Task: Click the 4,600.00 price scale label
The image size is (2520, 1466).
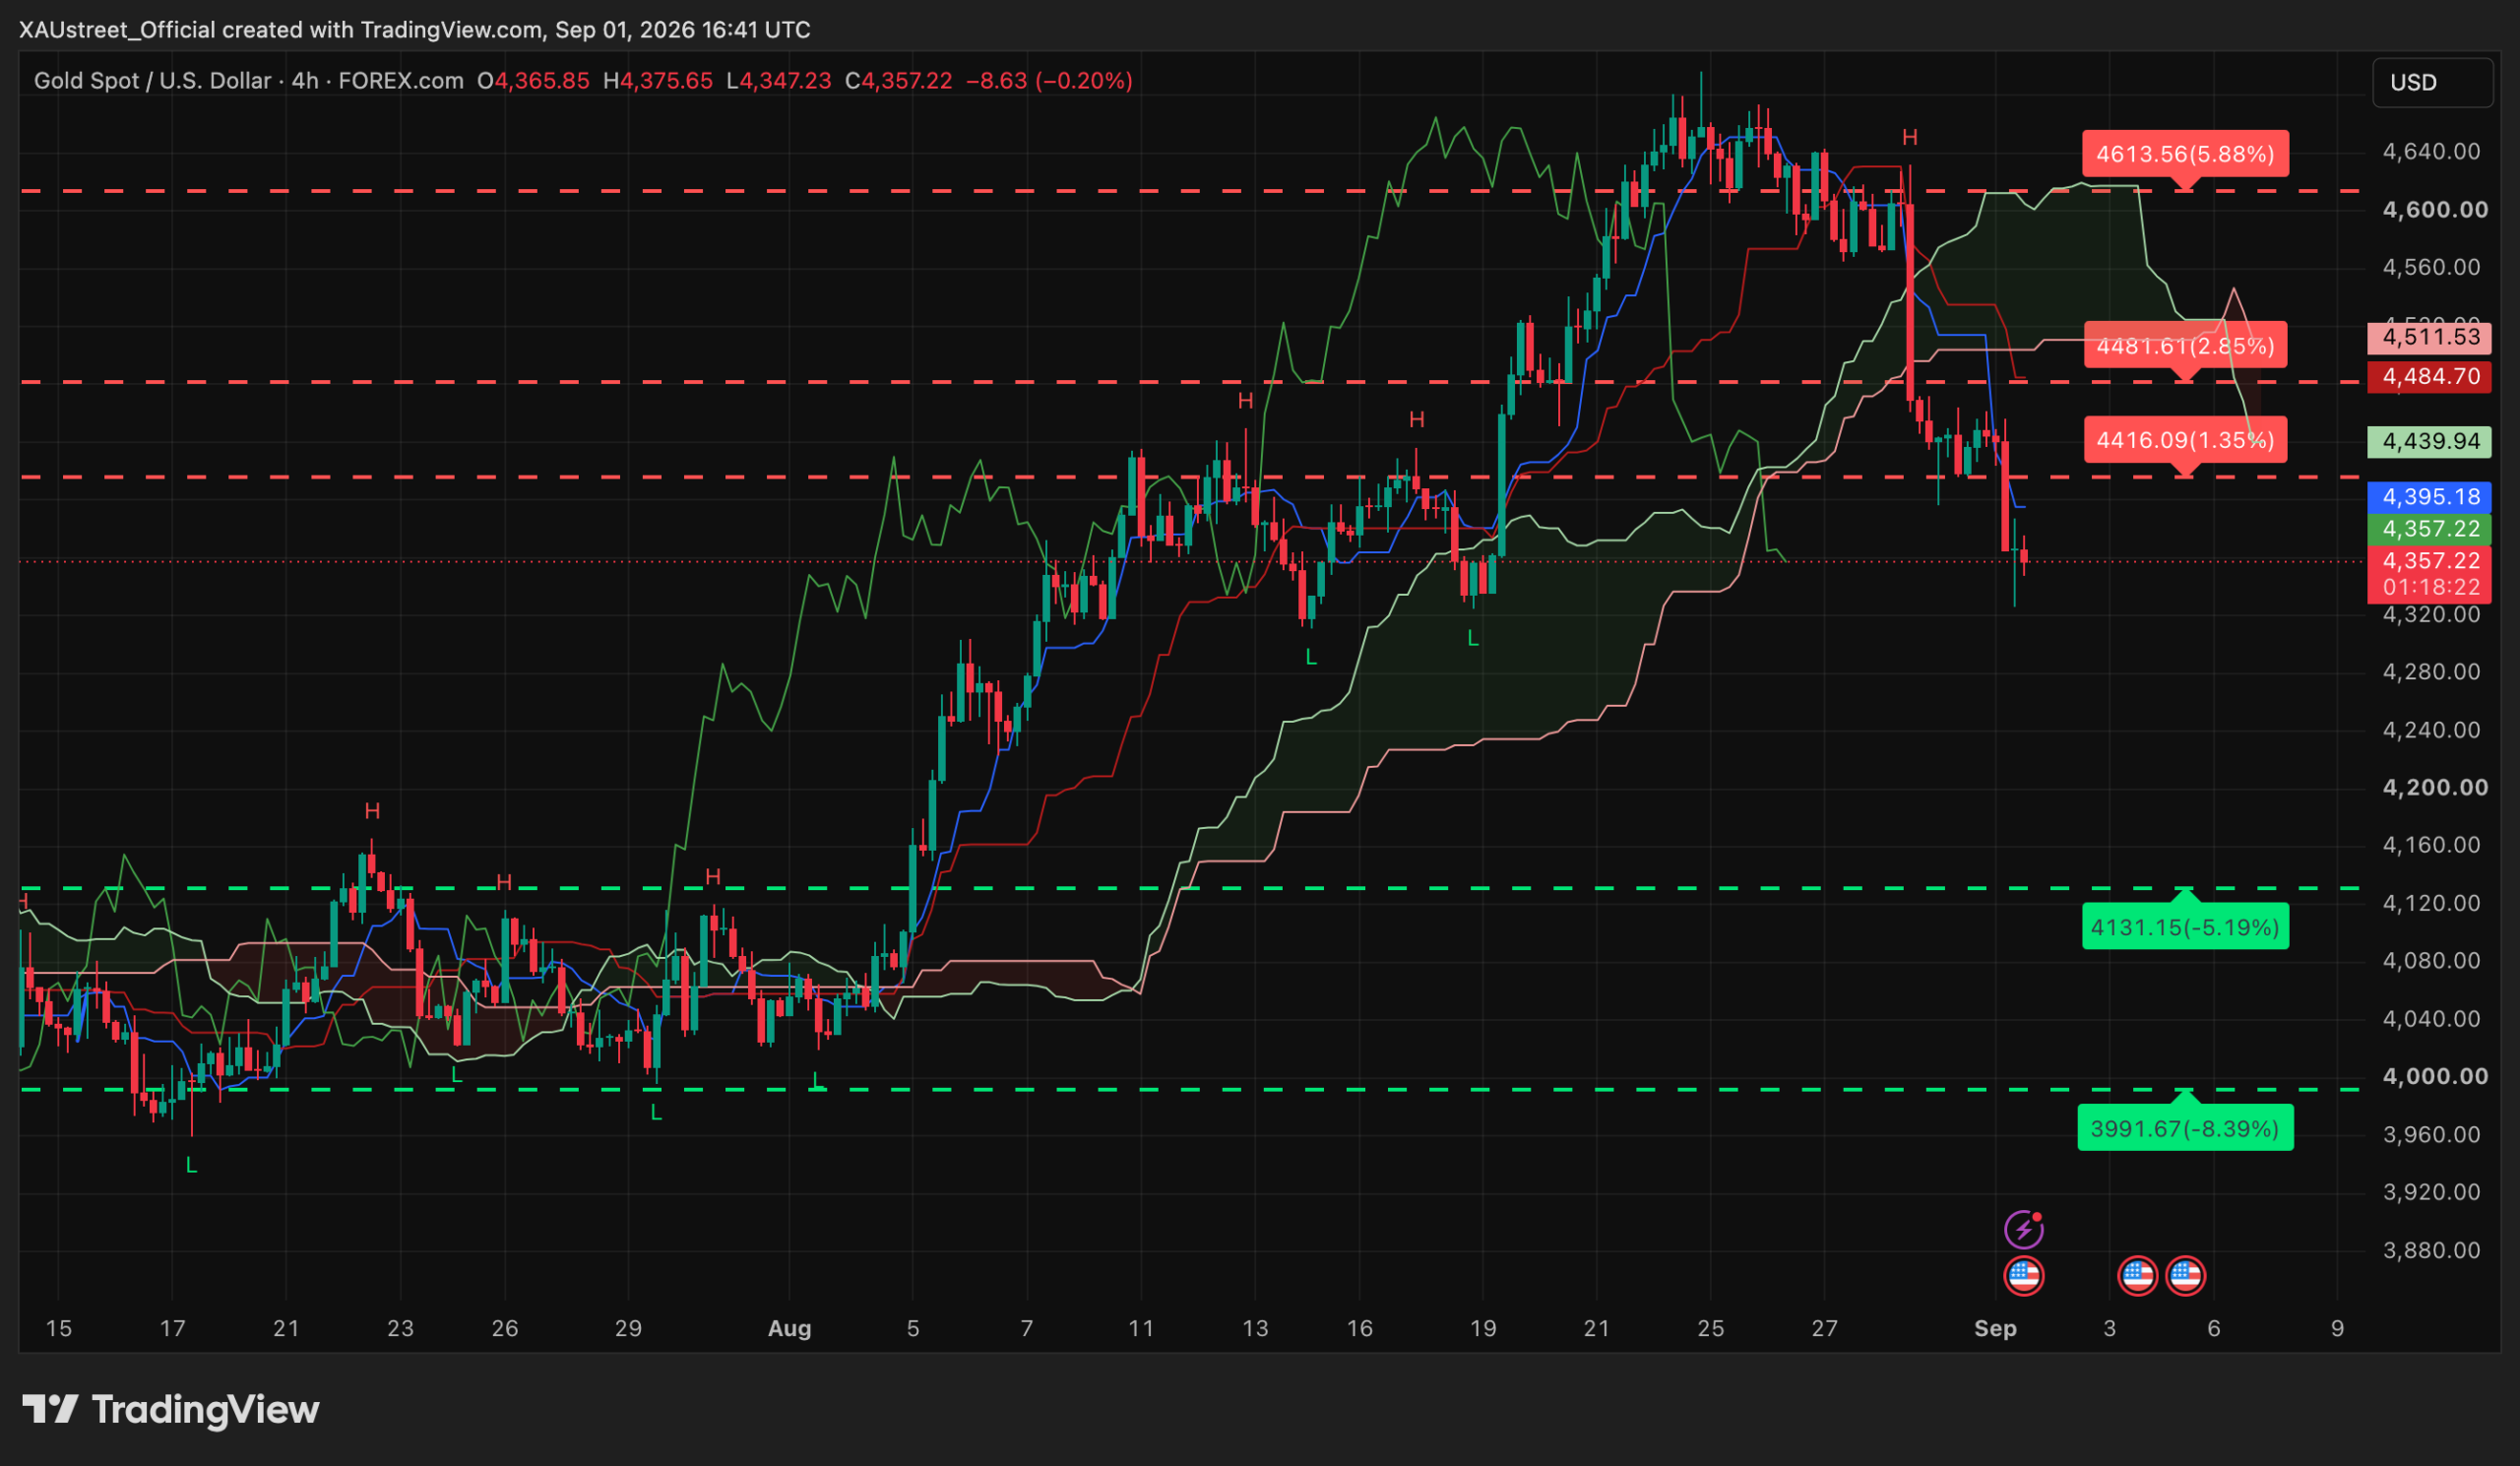Action: 2435,210
